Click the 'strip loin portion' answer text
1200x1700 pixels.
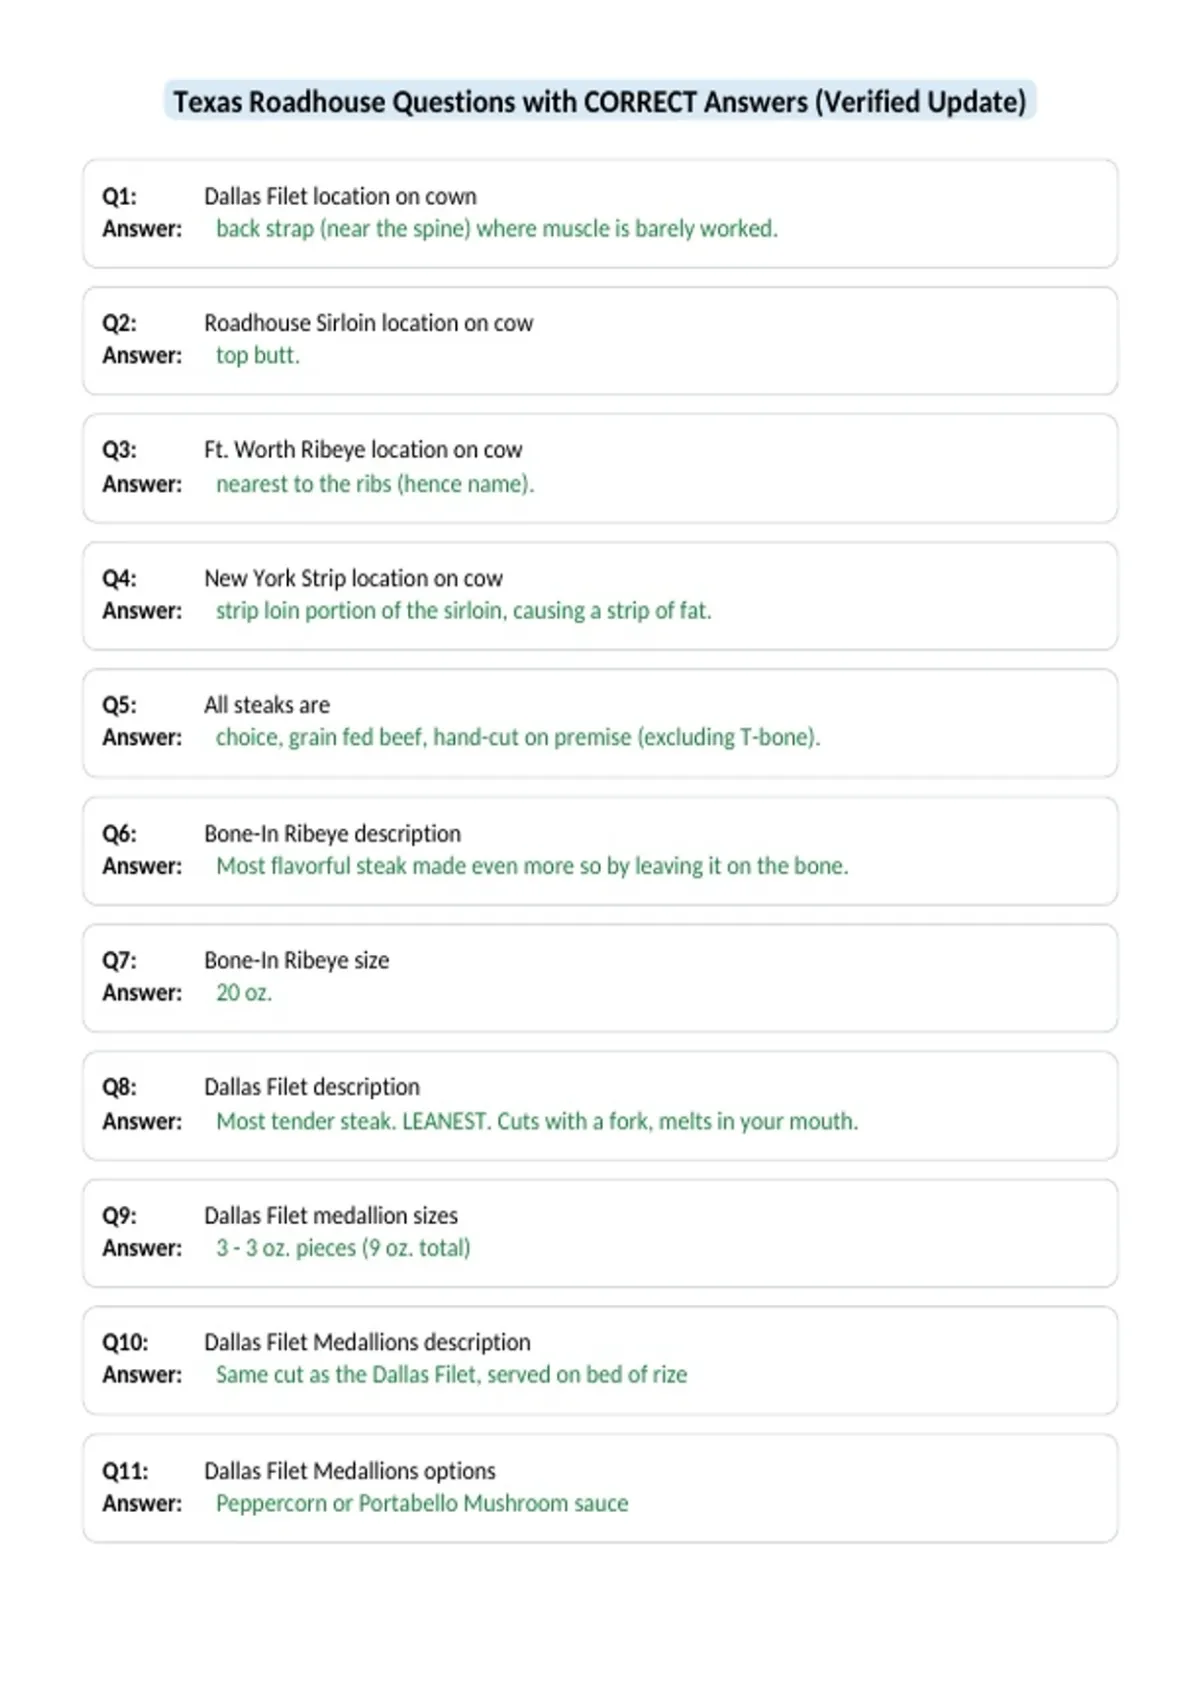[x=464, y=611]
